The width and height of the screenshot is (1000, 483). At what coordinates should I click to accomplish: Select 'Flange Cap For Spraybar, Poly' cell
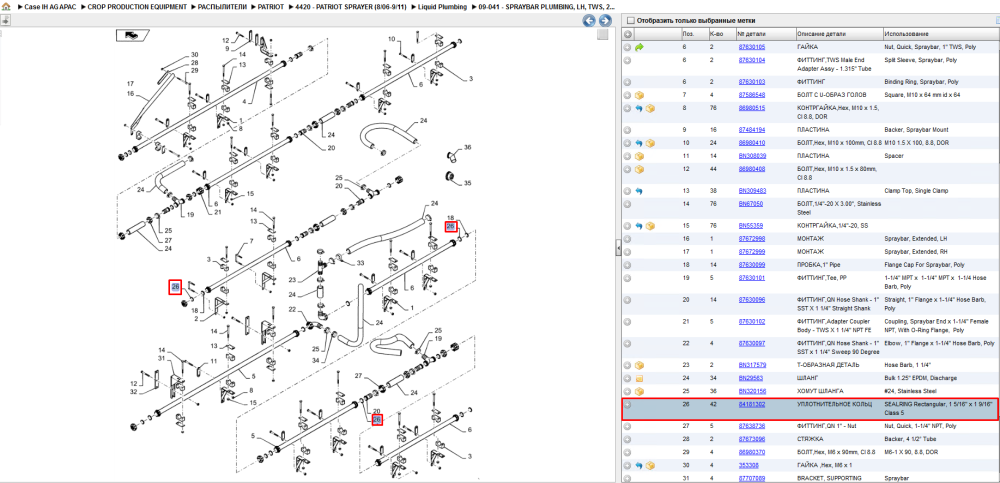tap(923, 265)
